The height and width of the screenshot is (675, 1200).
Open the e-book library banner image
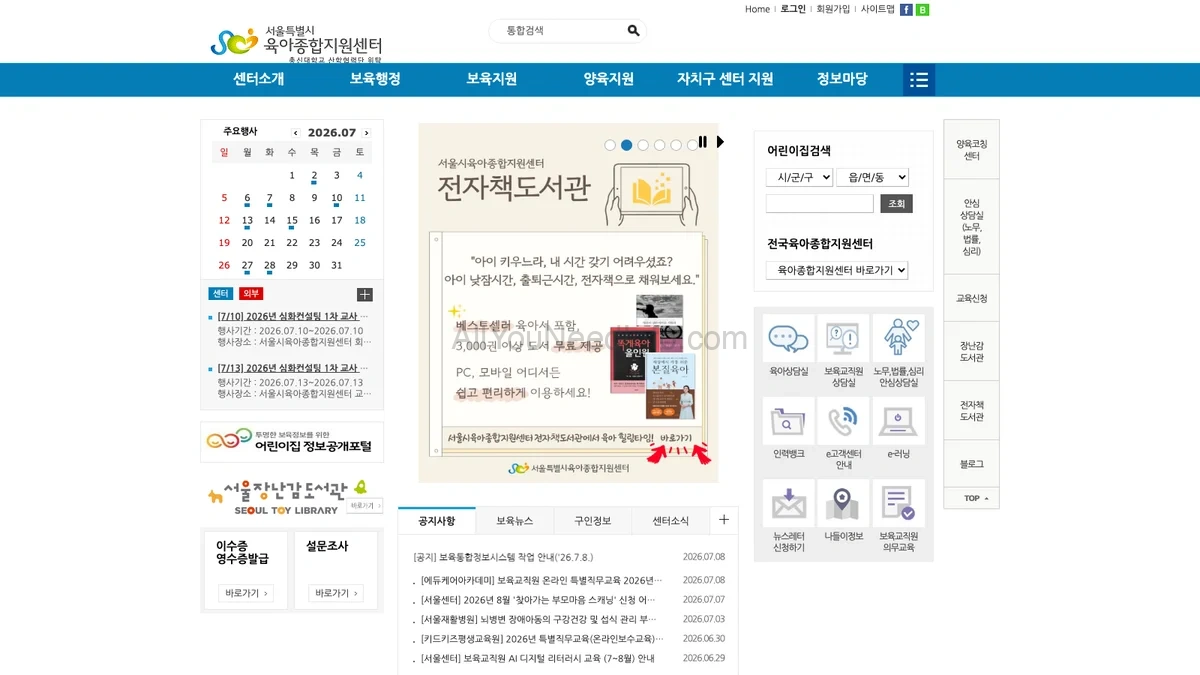[568, 303]
